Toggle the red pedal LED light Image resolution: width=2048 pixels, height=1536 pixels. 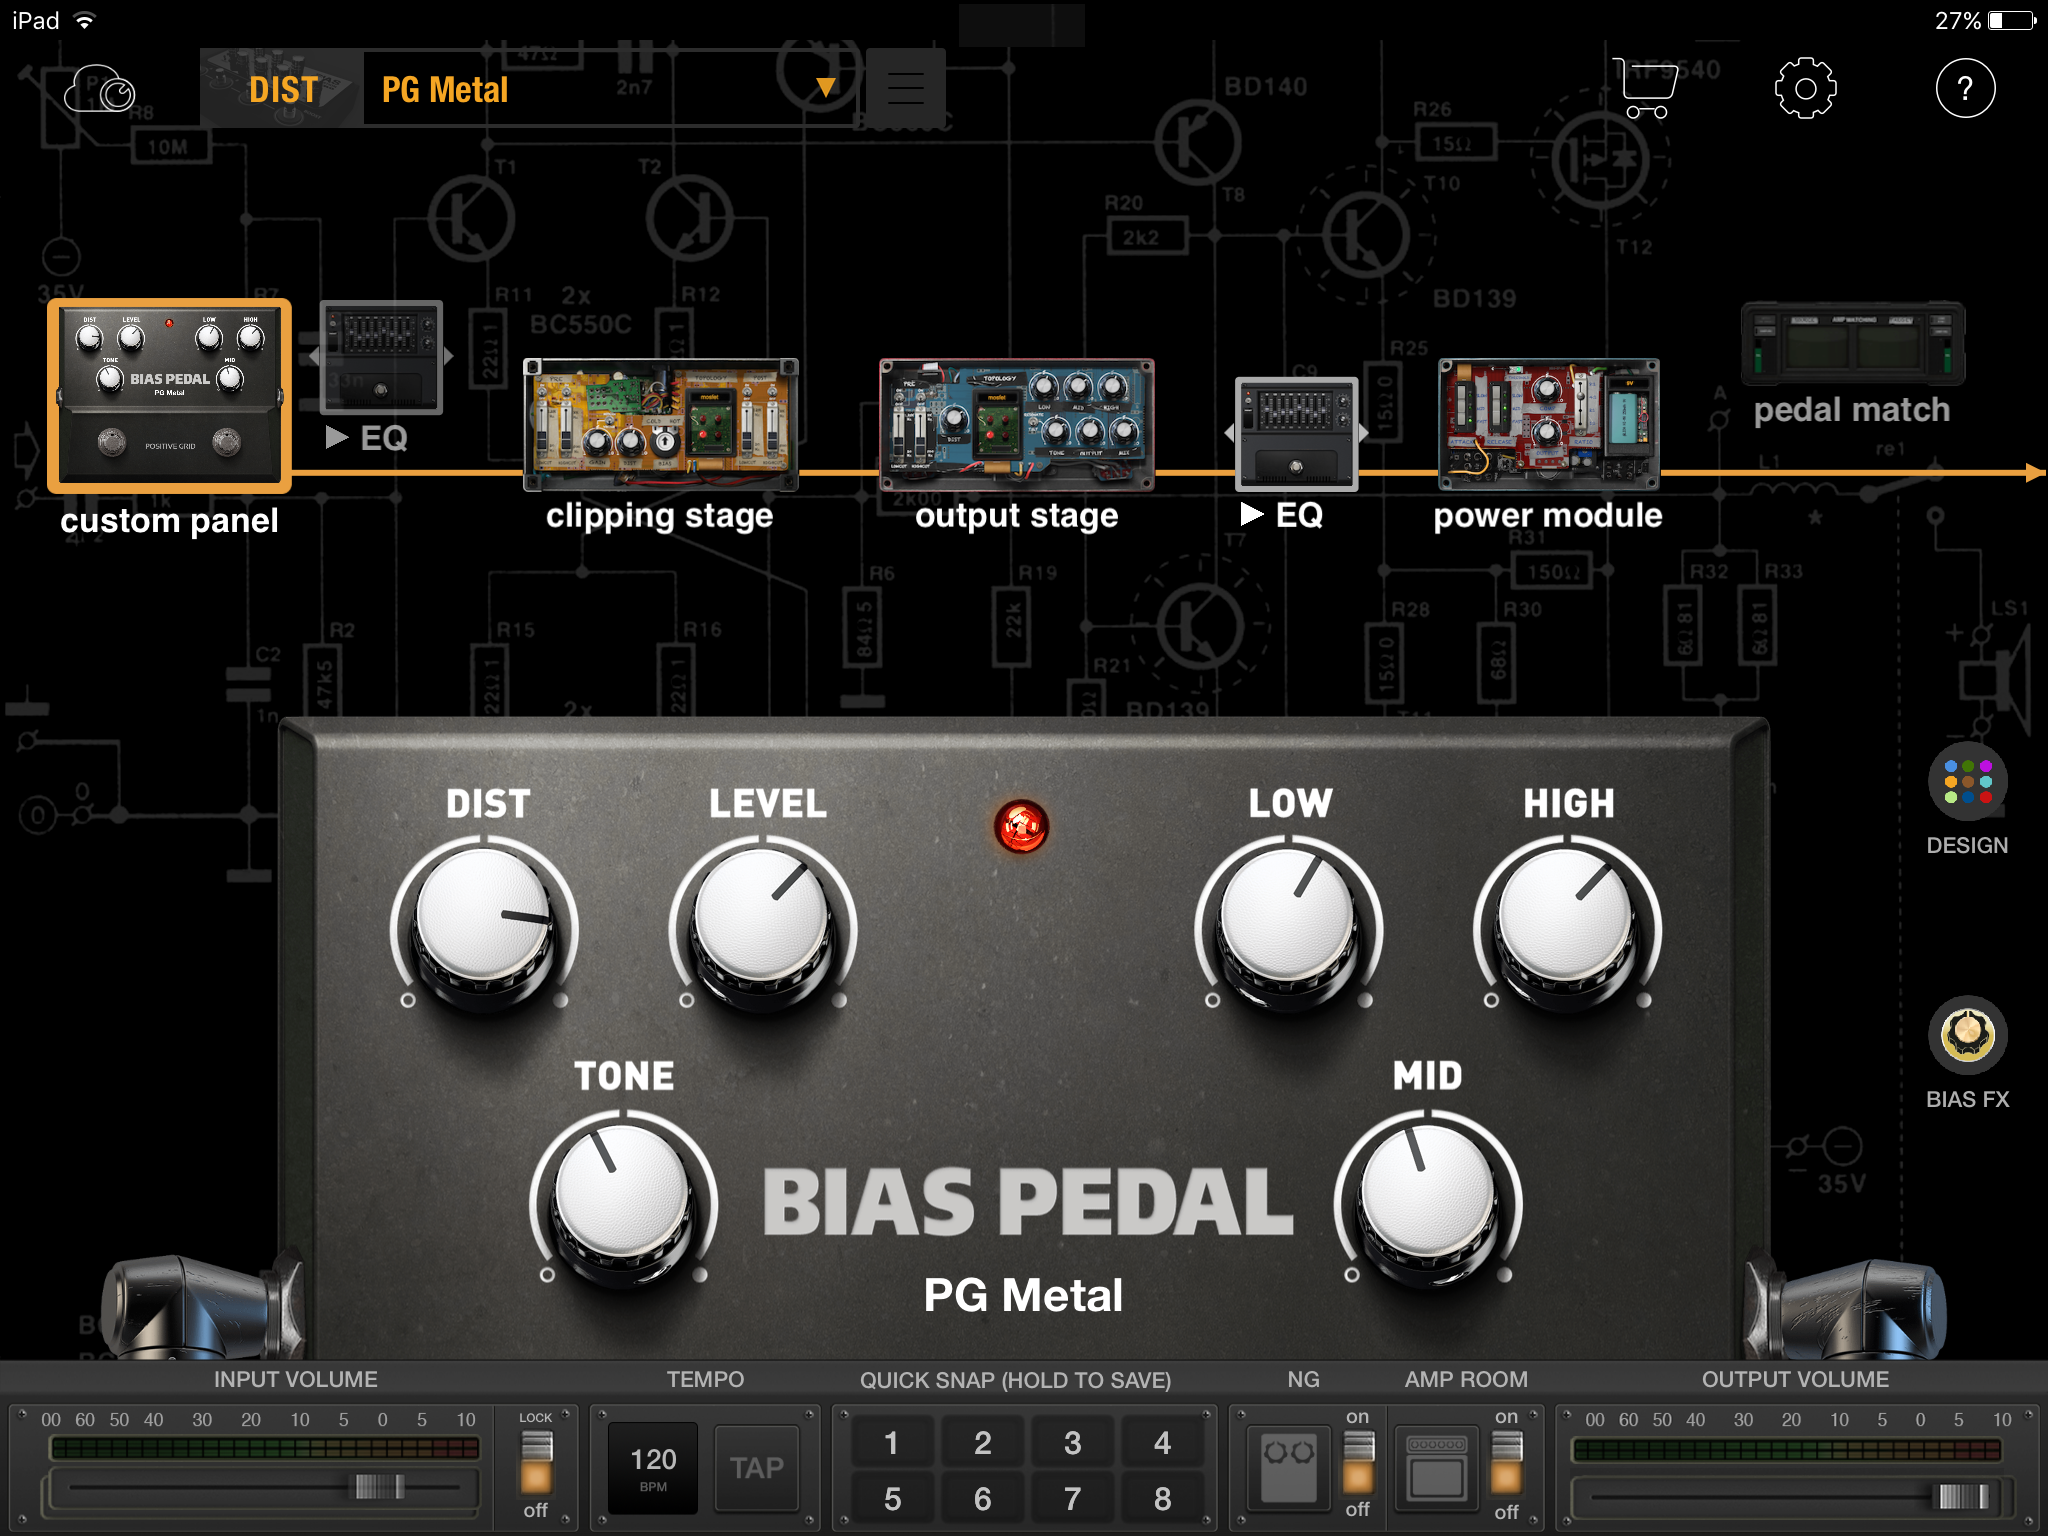(1021, 827)
